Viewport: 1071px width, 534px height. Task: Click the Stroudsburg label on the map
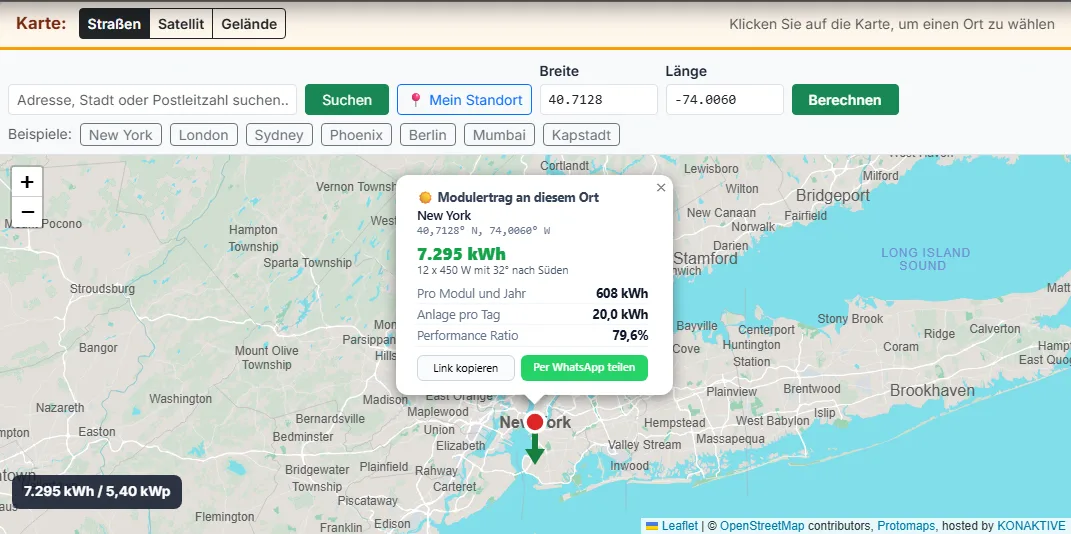[x=102, y=289]
